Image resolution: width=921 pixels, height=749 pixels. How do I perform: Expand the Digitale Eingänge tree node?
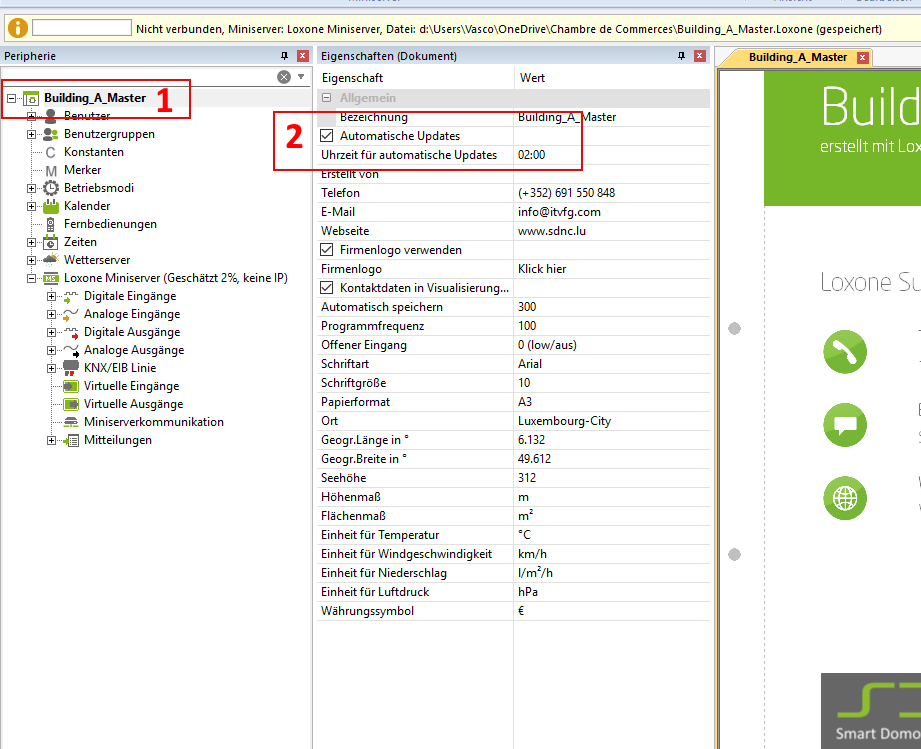point(51,296)
